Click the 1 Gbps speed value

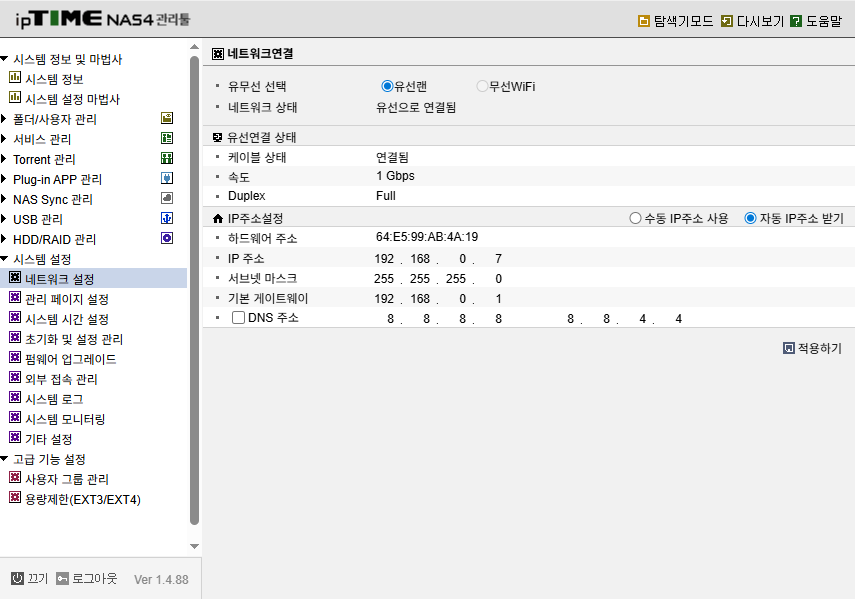[395, 176]
